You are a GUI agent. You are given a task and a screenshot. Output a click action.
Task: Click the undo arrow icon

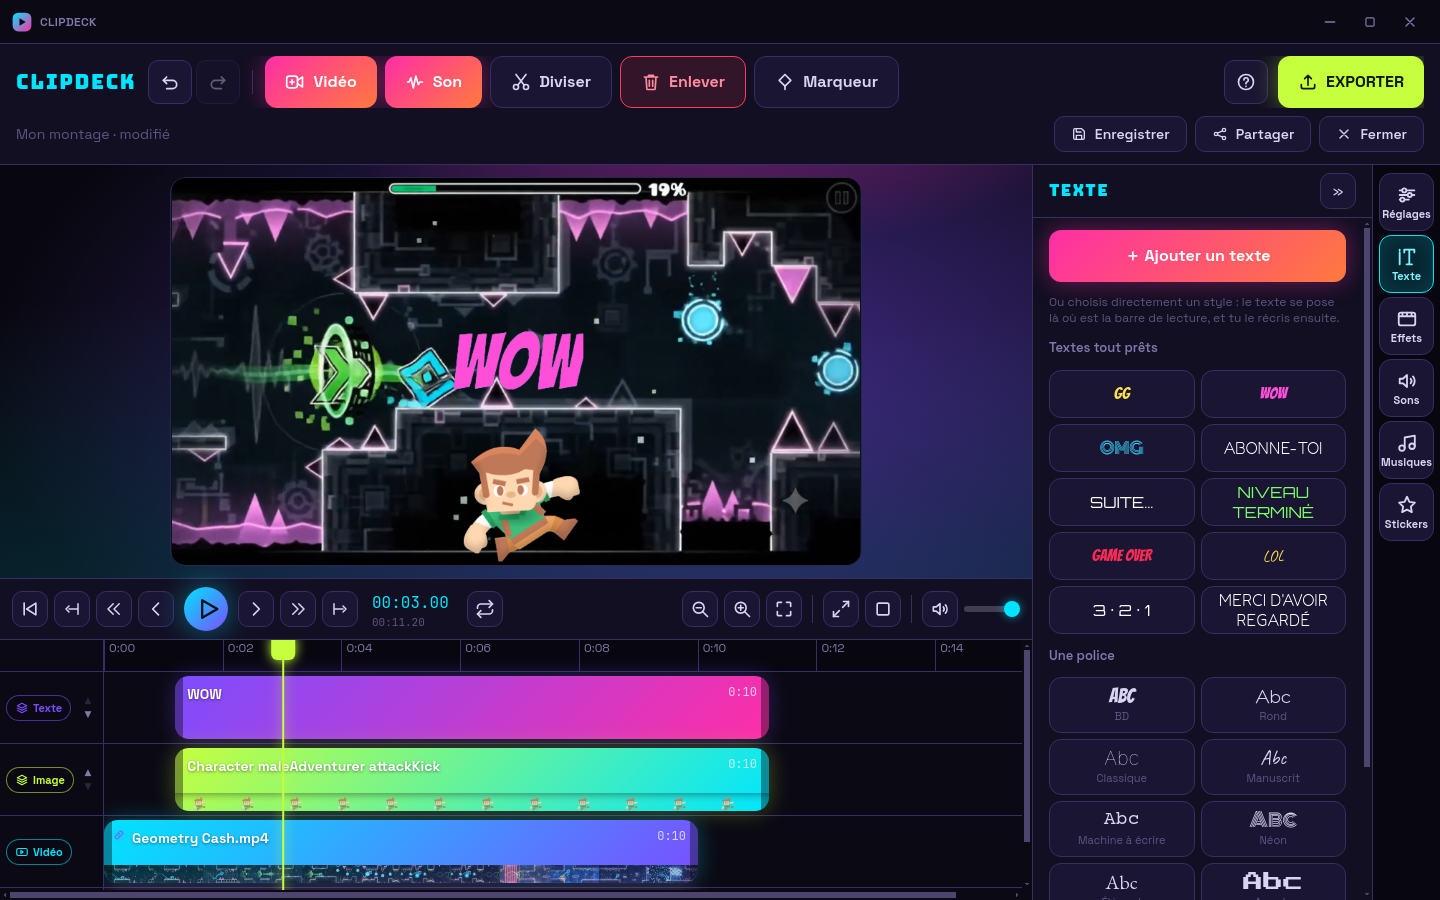(x=170, y=82)
